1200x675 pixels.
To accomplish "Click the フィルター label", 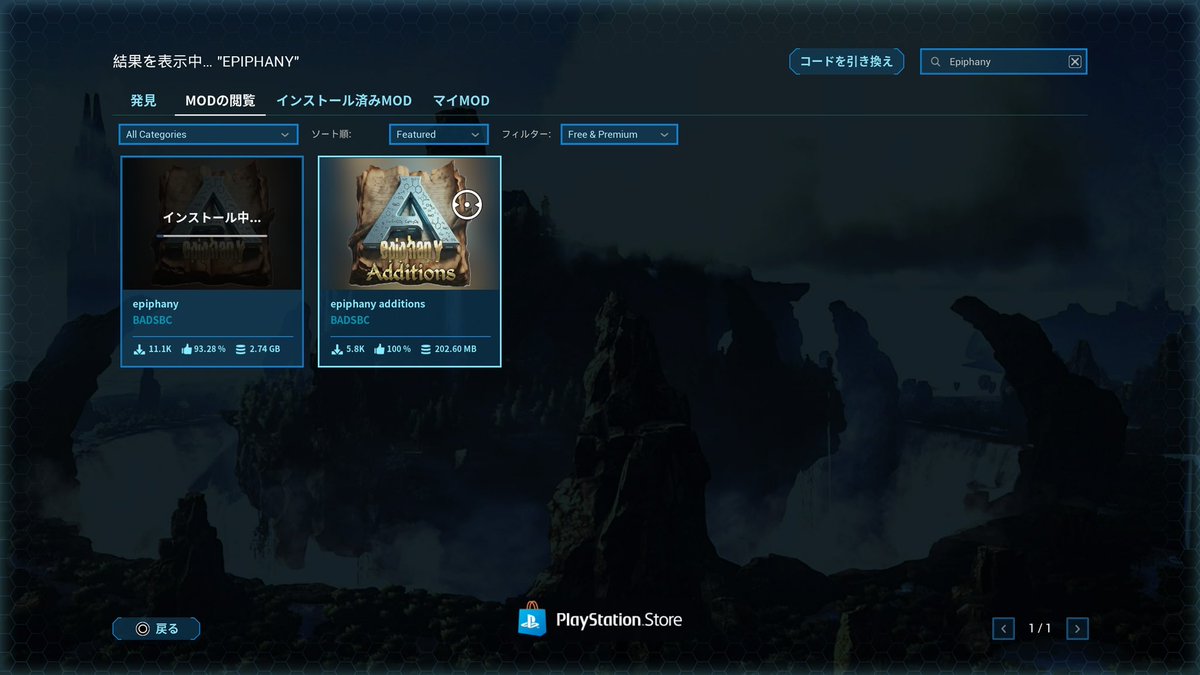I will (x=526, y=134).
